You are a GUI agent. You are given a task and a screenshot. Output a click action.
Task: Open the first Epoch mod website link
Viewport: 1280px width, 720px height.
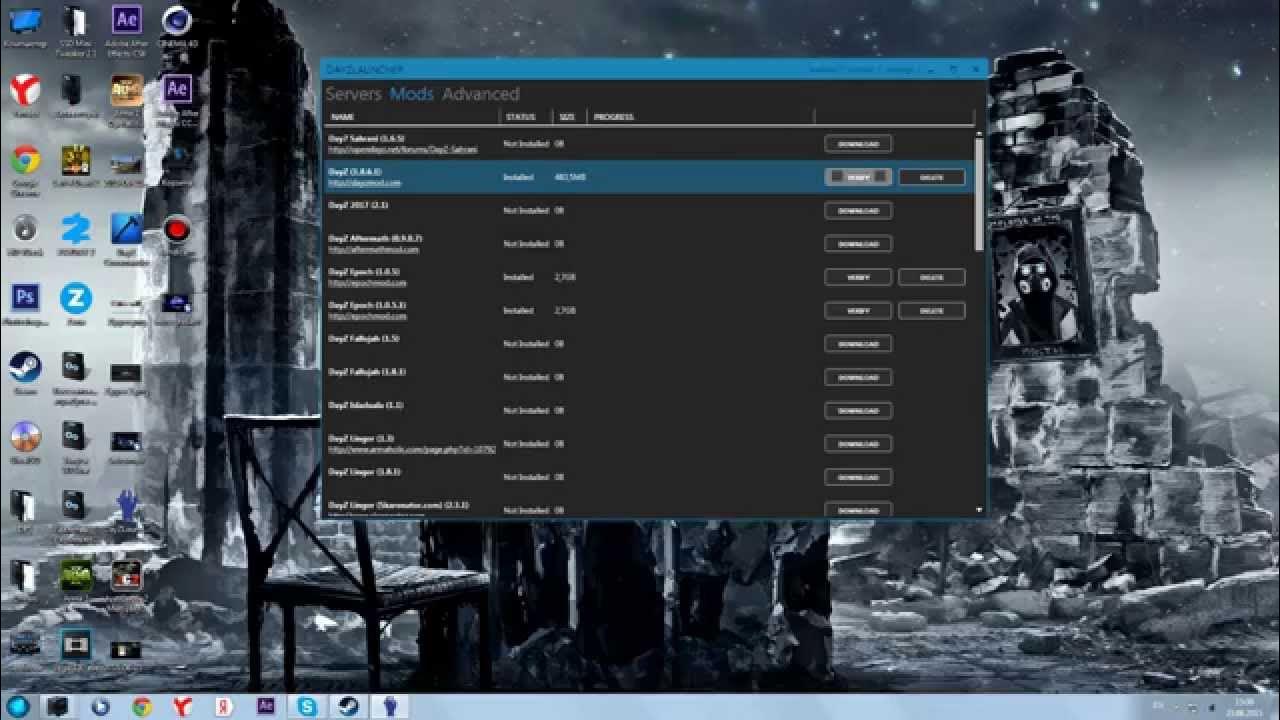click(x=367, y=283)
